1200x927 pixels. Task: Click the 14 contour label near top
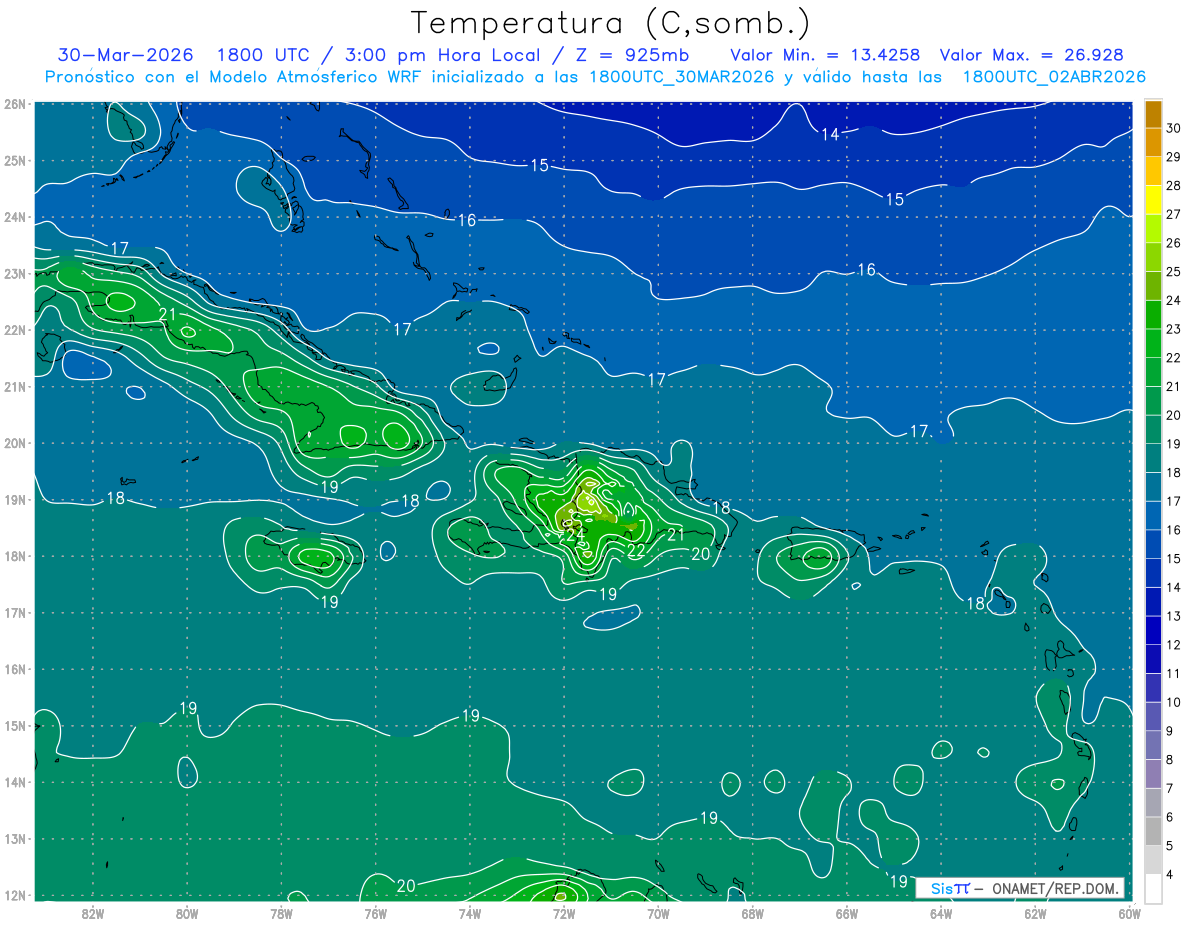pyautogui.click(x=830, y=135)
